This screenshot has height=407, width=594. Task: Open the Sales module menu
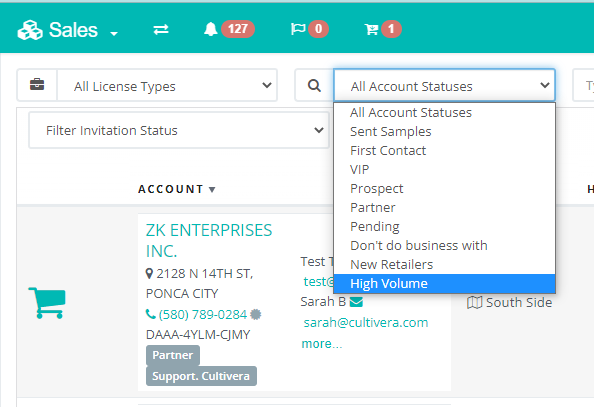click(68, 30)
